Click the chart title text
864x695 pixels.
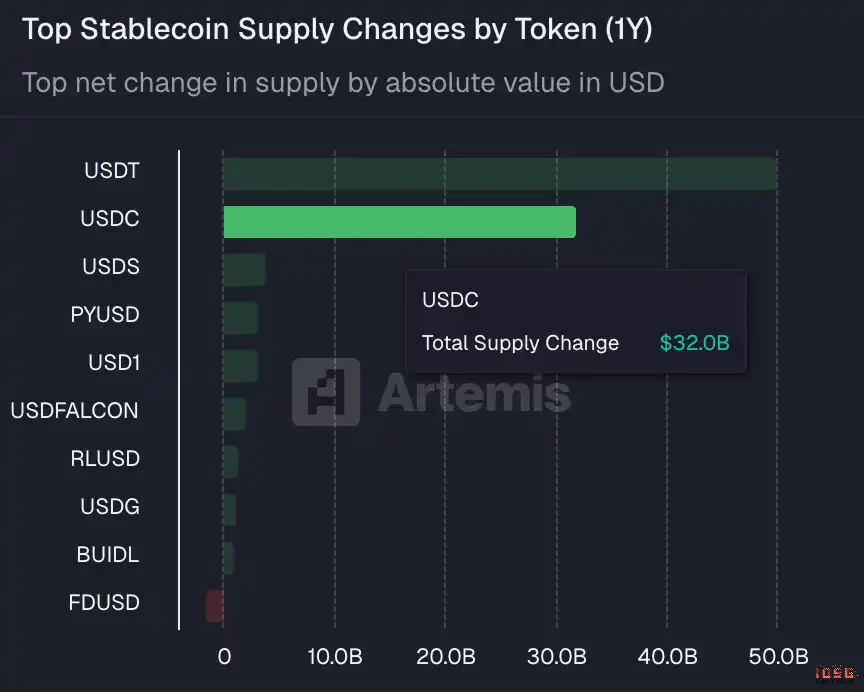click(x=337, y=29)
